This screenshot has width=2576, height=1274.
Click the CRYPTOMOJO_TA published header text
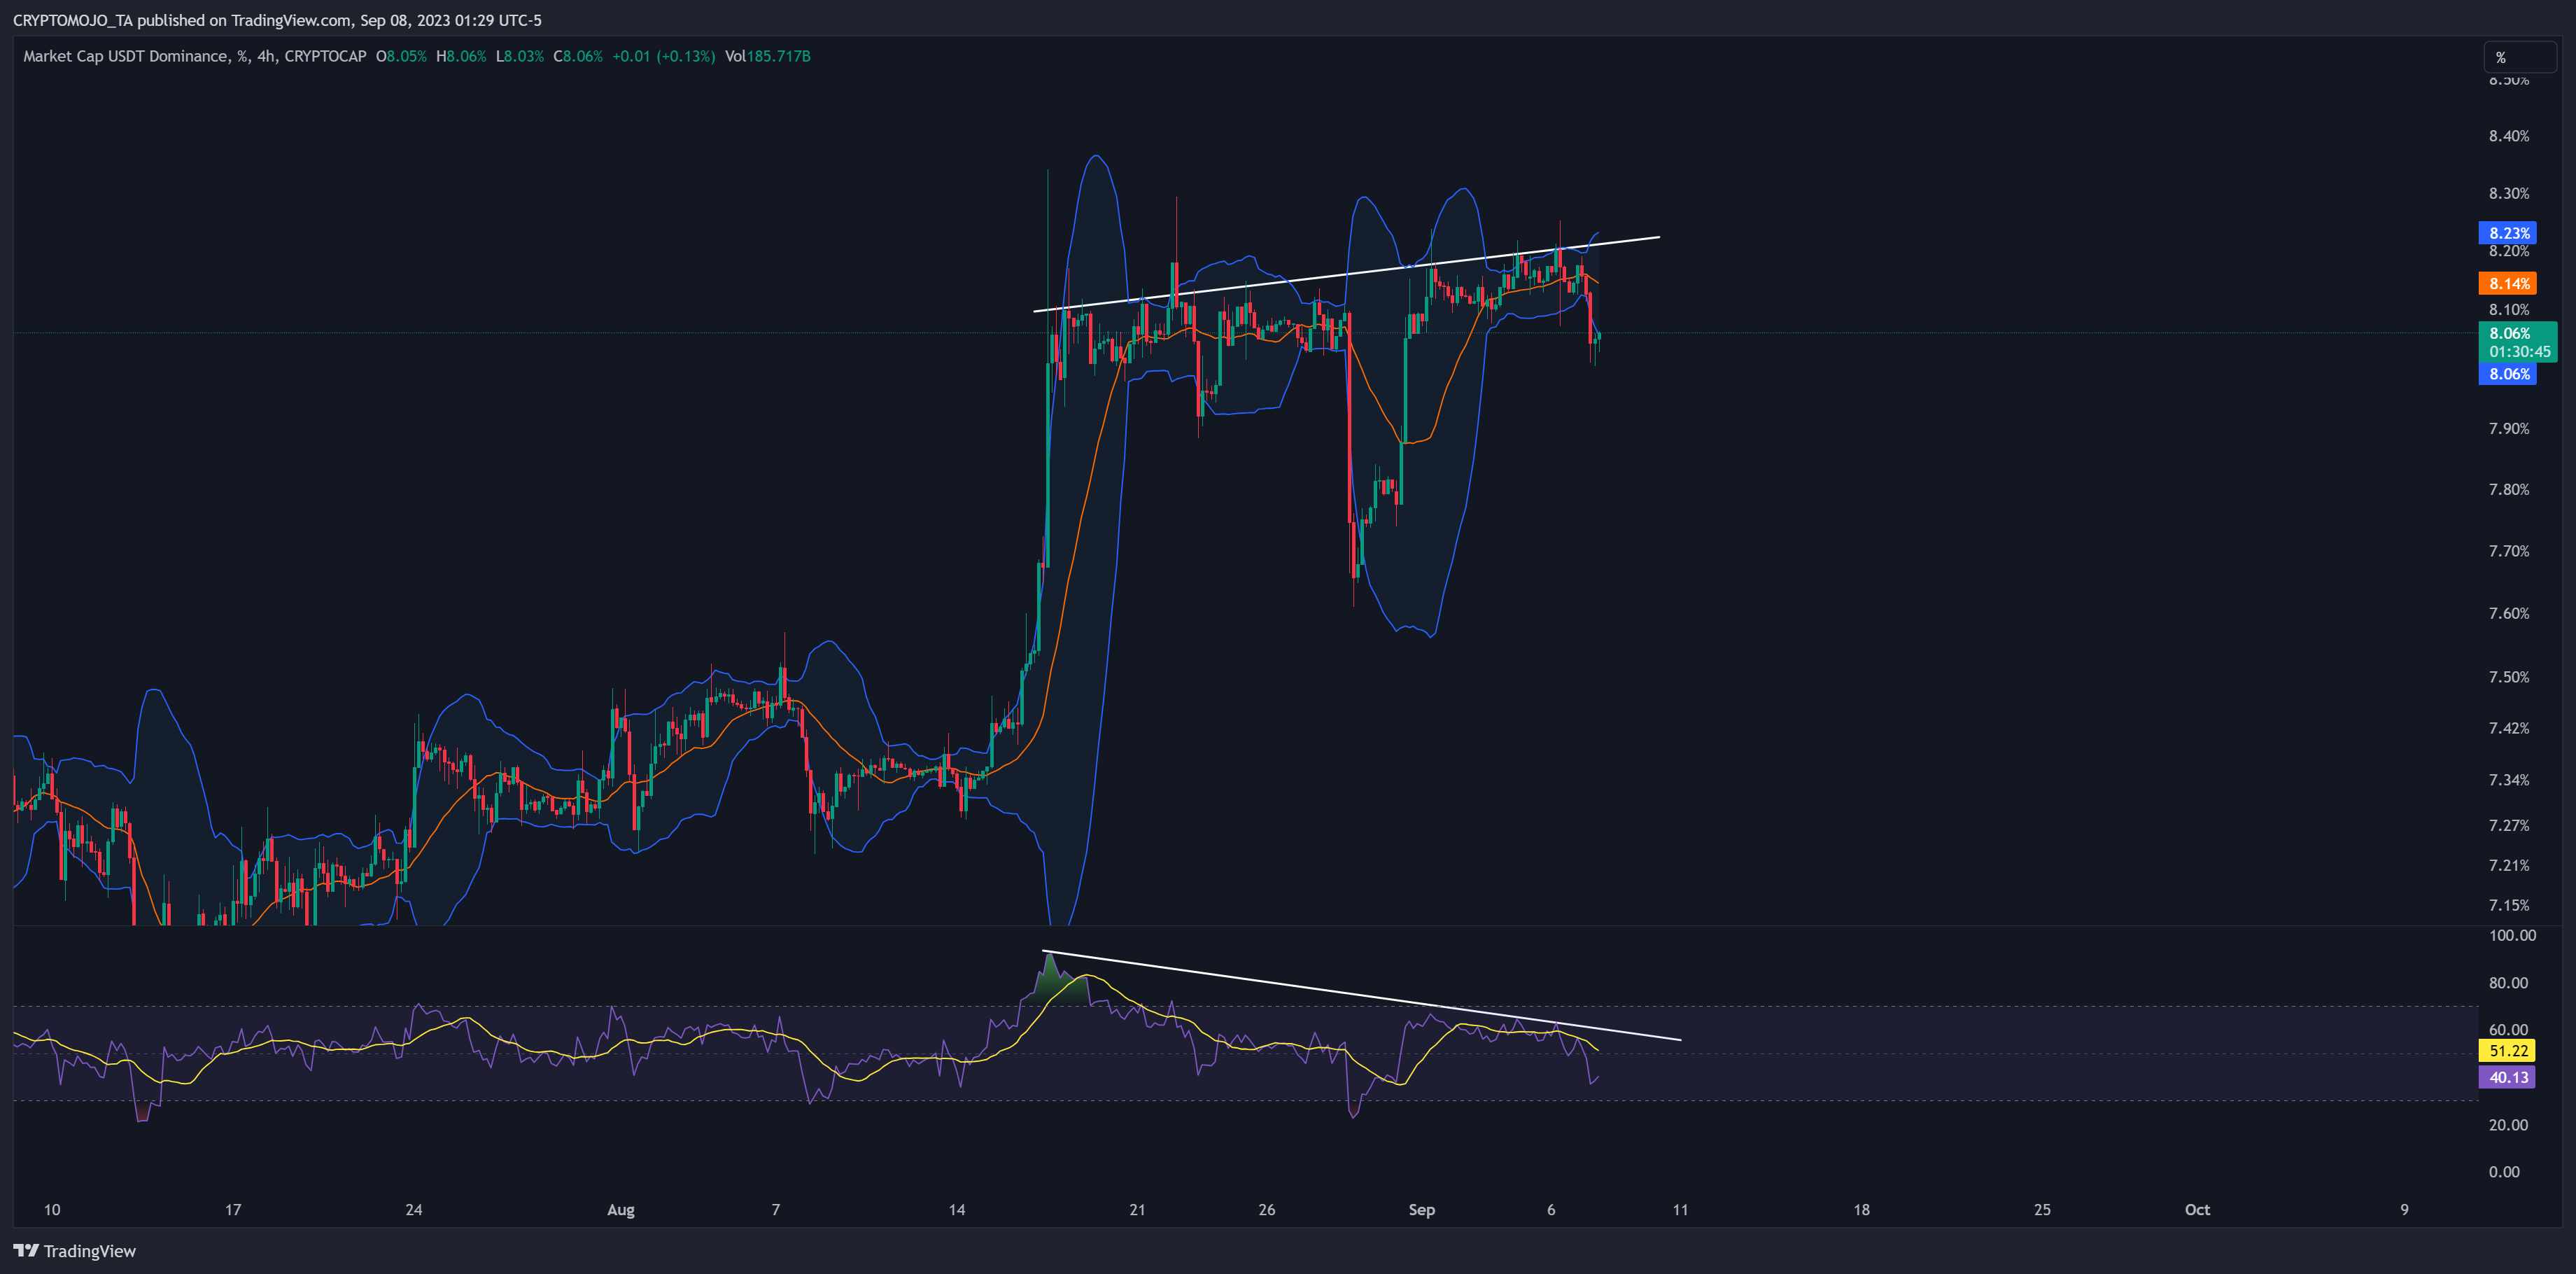pos(277,20)
